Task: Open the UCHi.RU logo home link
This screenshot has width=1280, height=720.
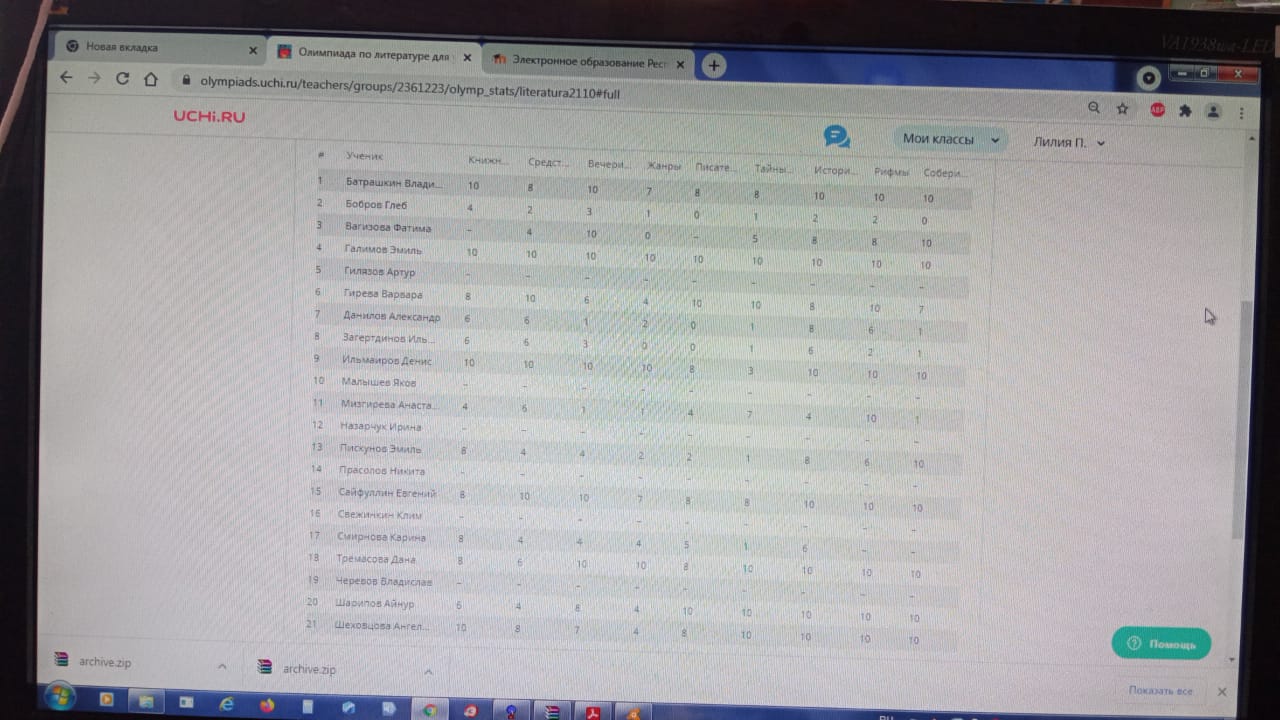Action: 209,116
